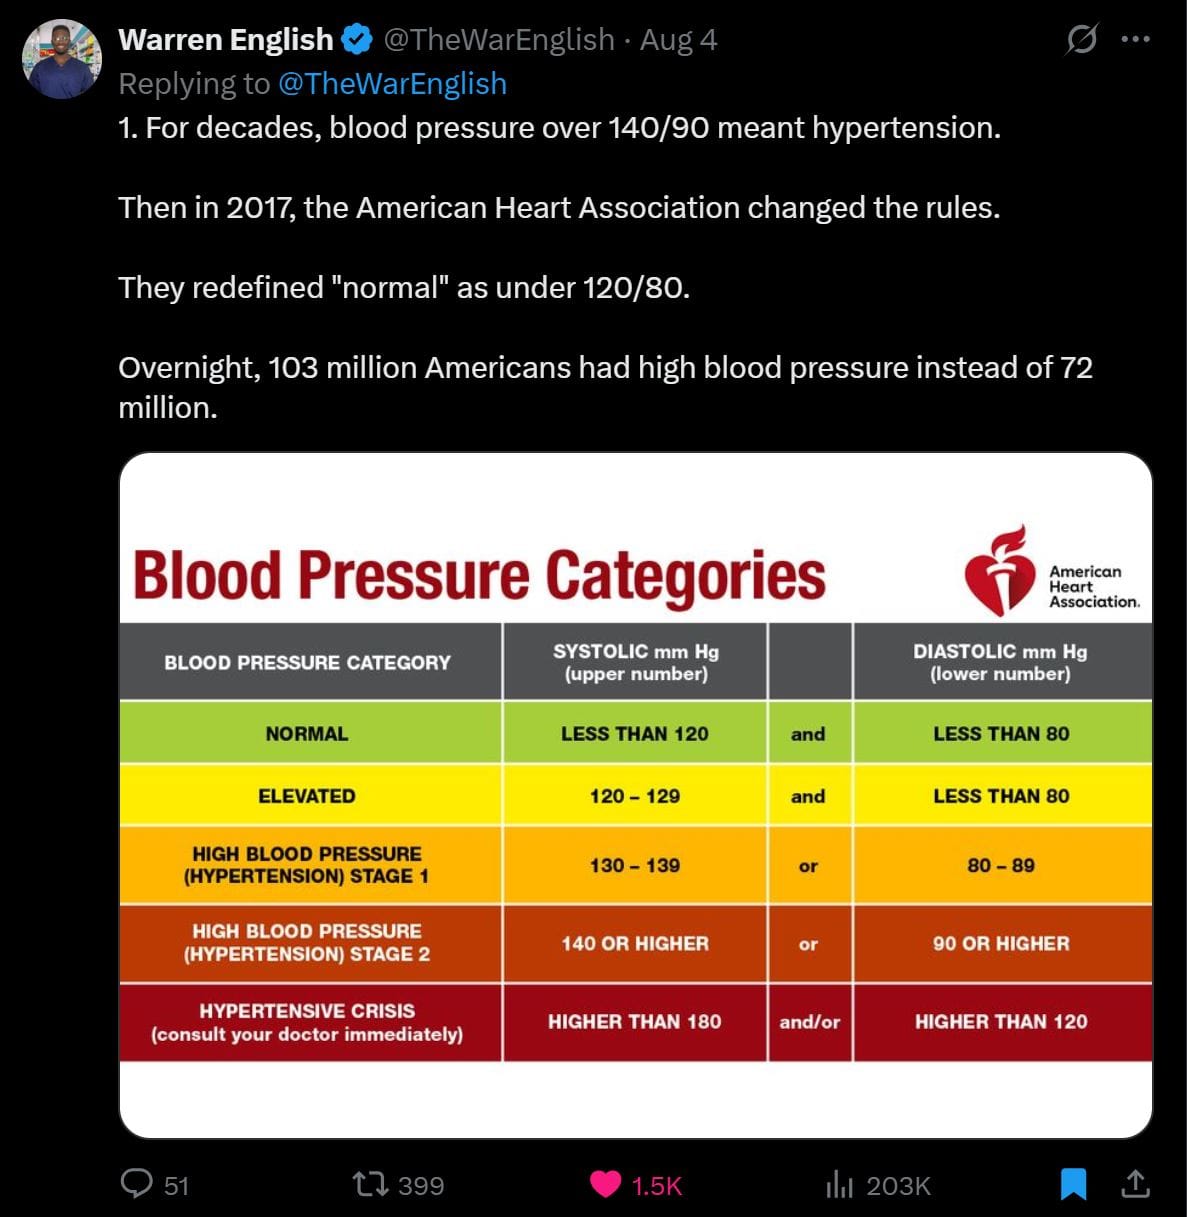This screenshot has width=1187, height=1217.
Task: Click the reply comment bubble icon
Action: click(x=136, y=1184)
